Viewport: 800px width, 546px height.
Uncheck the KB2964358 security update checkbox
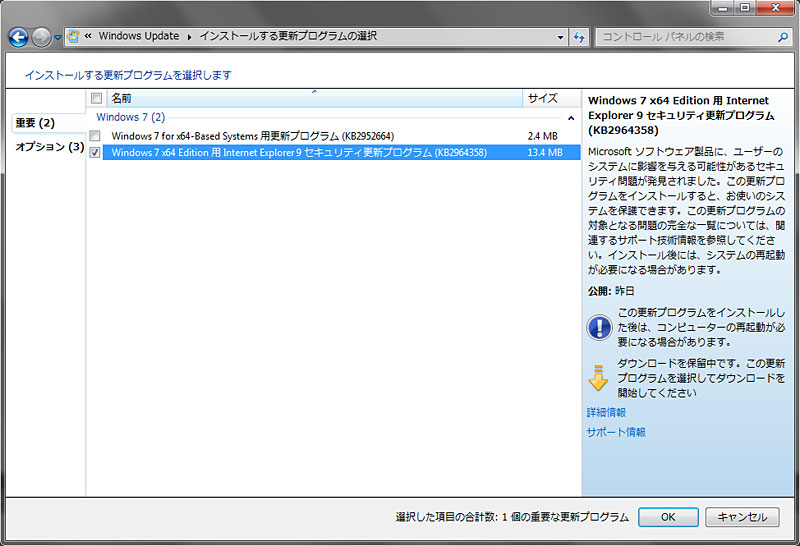coord(95,153)
